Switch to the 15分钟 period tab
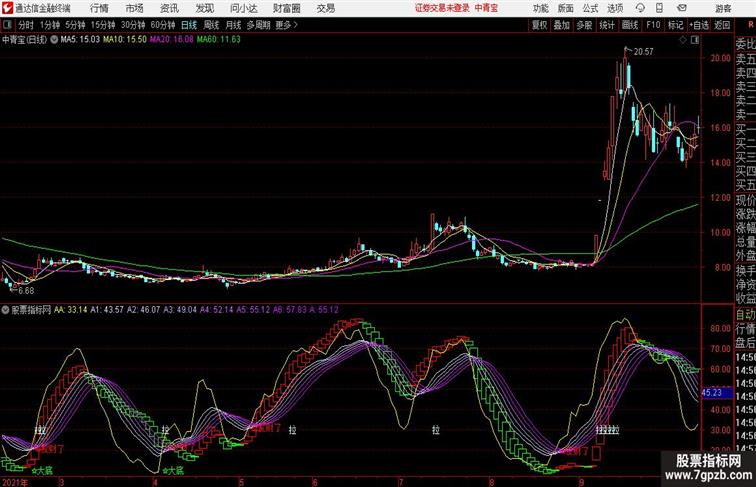 click(103, 25)
